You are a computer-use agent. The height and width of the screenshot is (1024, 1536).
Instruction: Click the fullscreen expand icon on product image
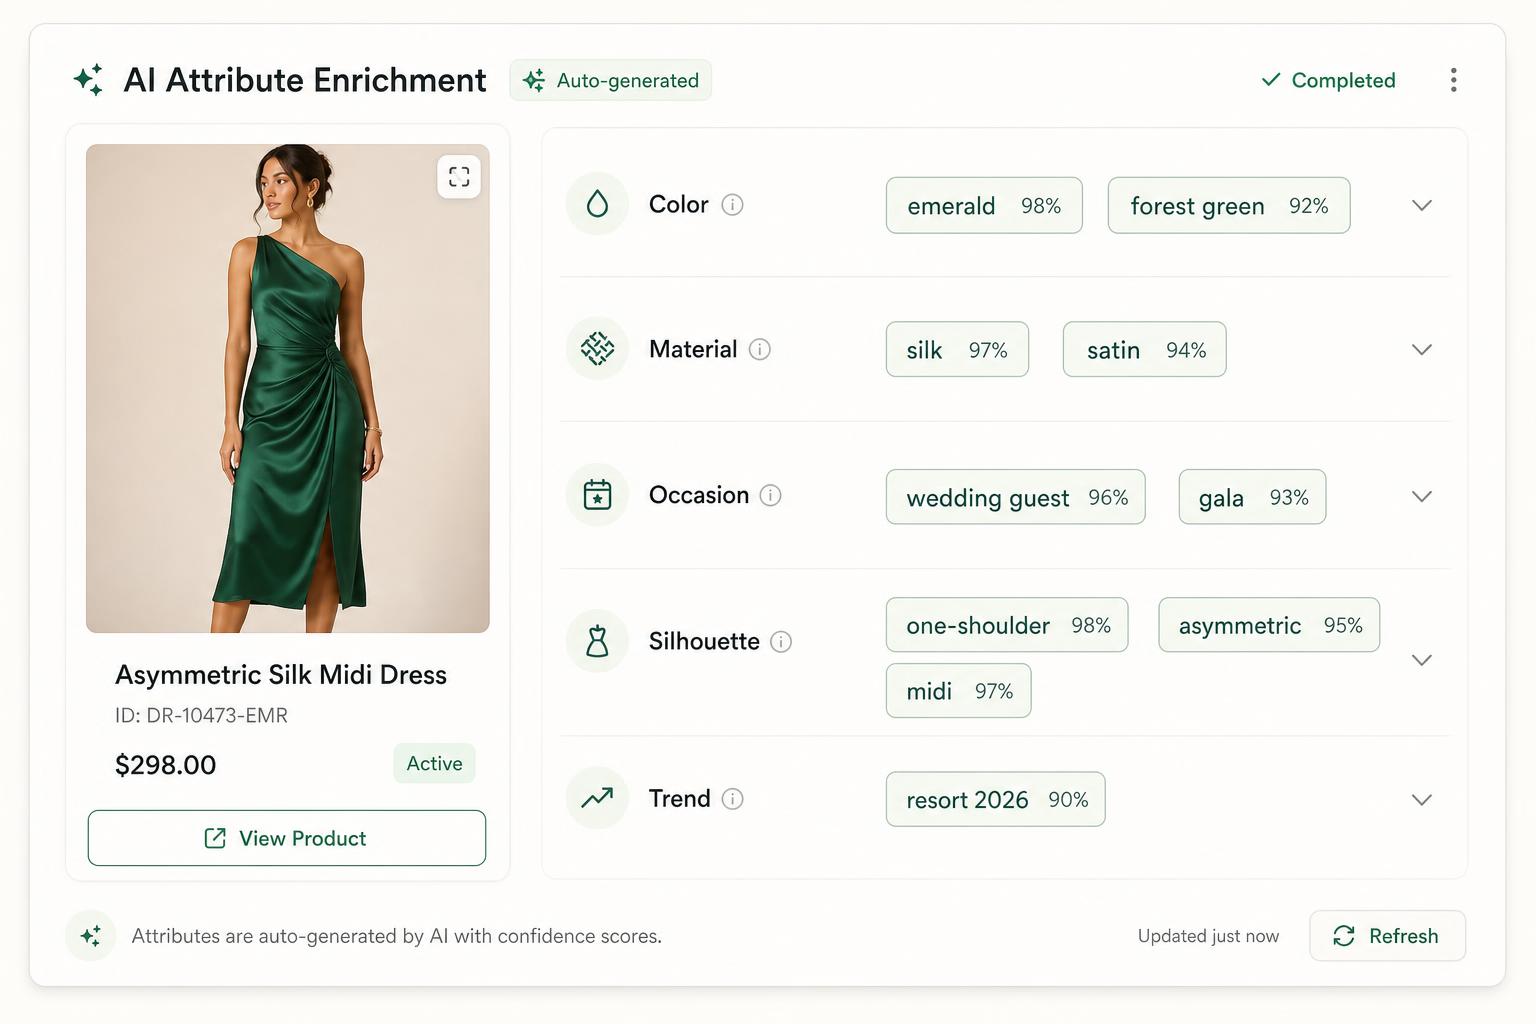[x=459, y=177]
